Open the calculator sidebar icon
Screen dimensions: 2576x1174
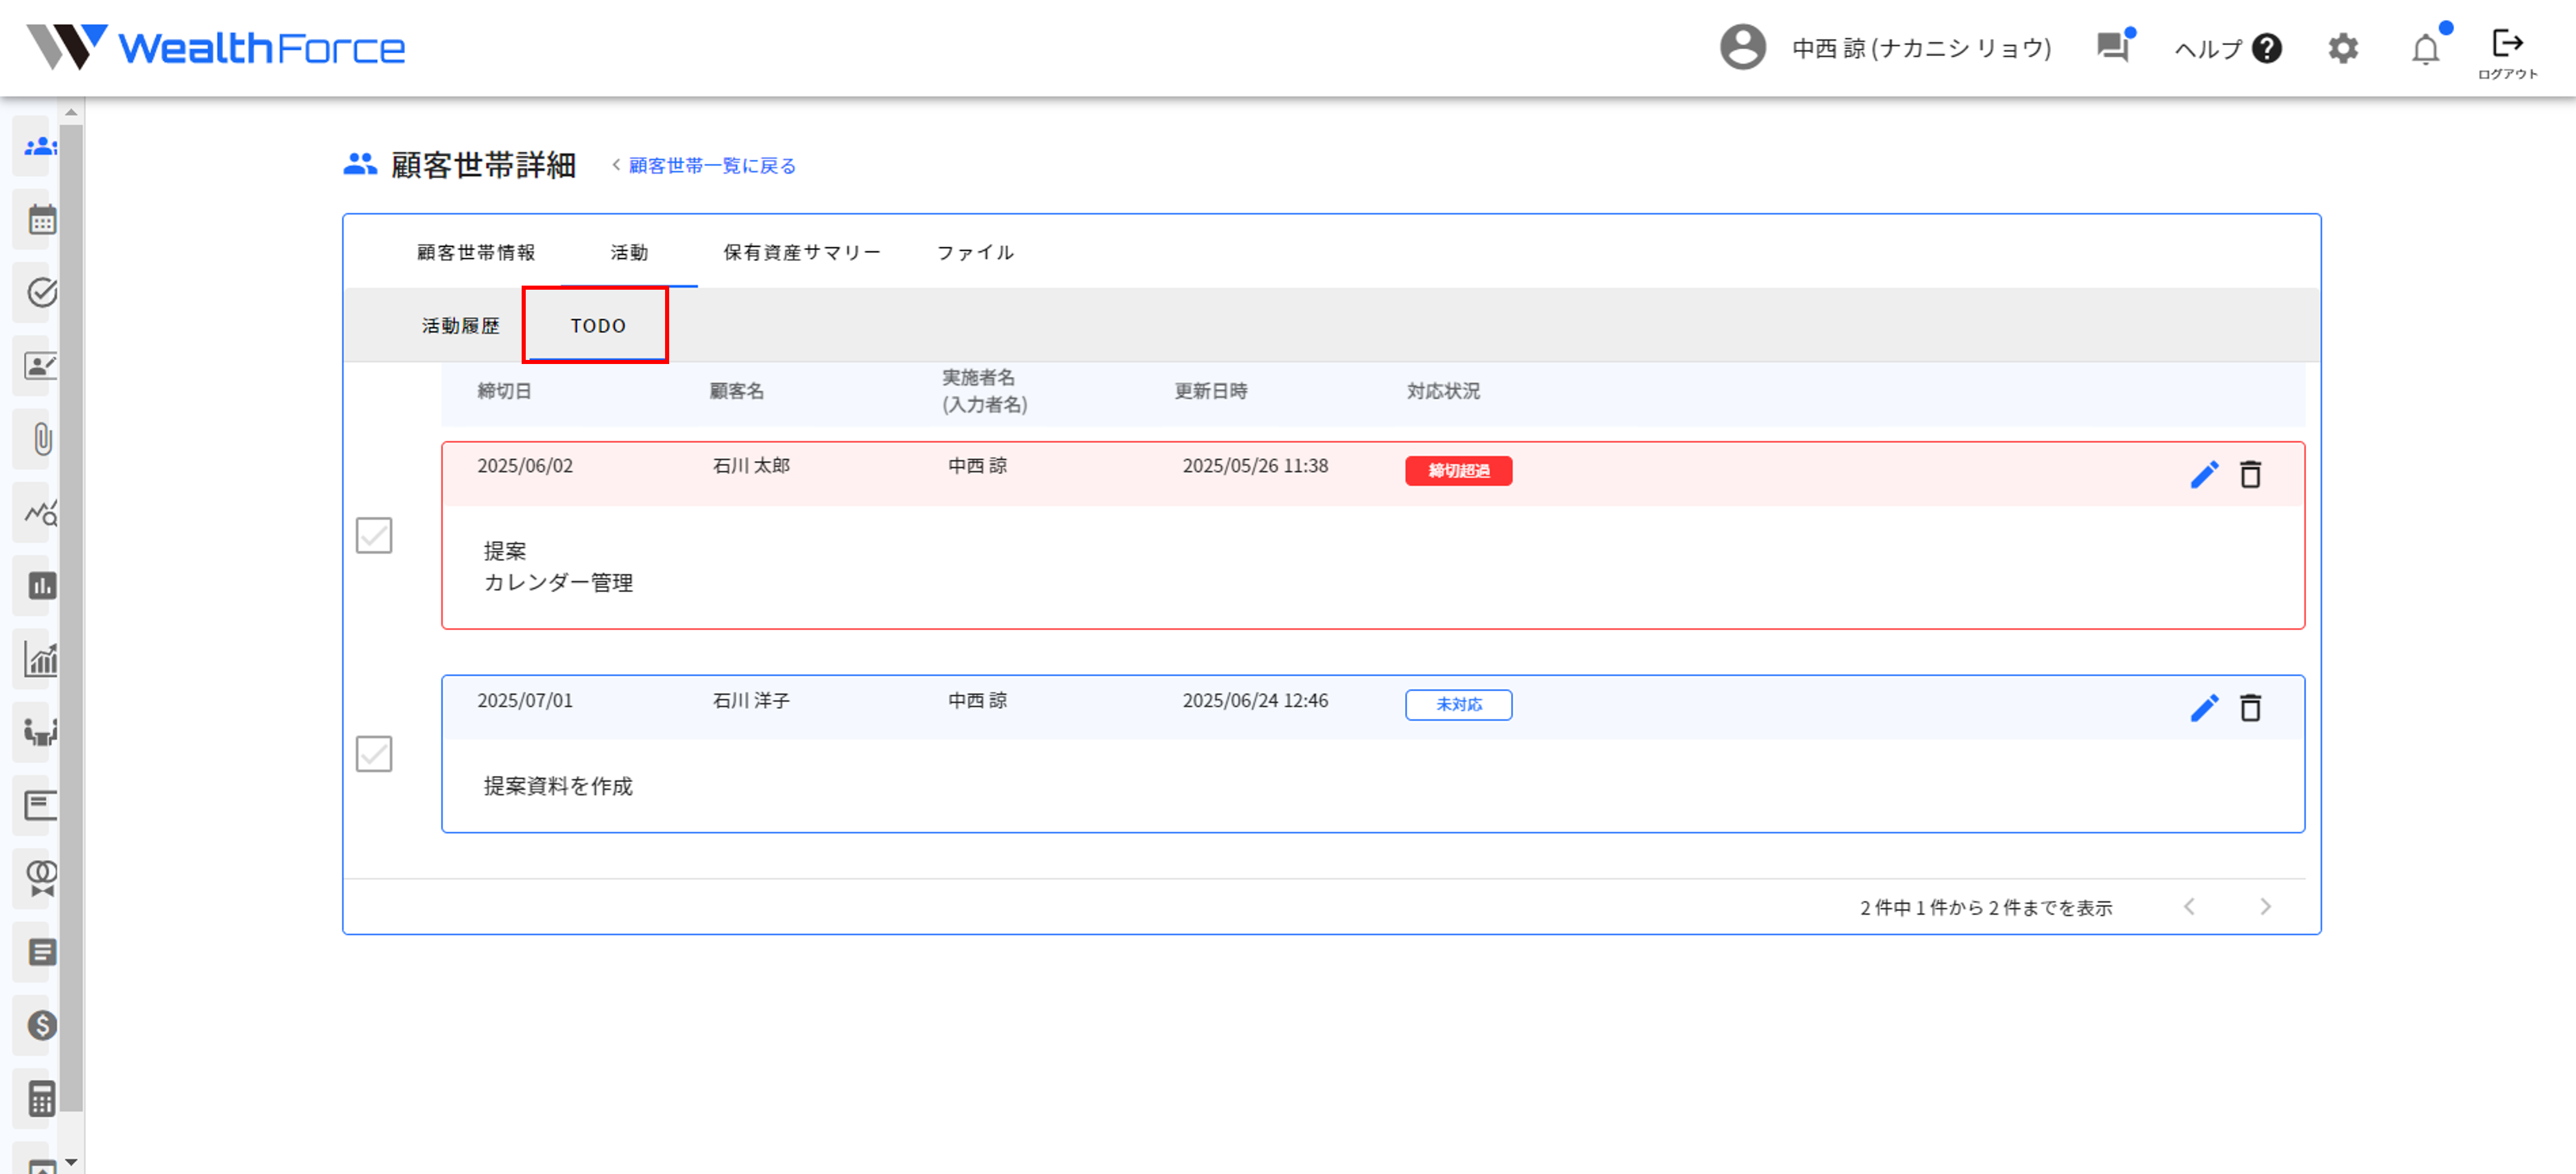pyautogui.click(x=42, y=1099)
